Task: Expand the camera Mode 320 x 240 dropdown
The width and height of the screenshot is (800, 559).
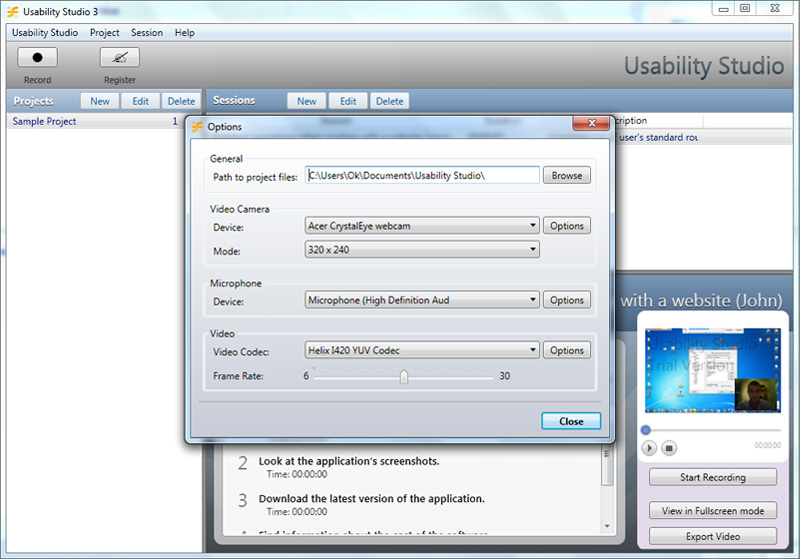Action: [422, 250]
